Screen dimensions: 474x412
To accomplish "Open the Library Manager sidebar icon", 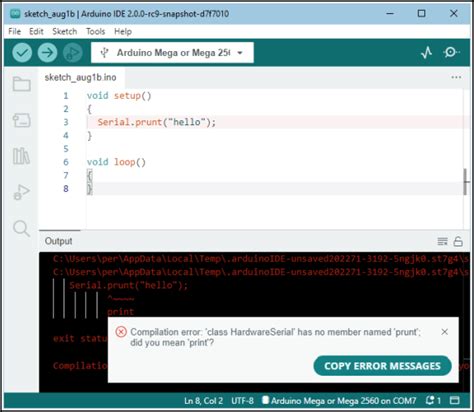I will coord(21,156).
